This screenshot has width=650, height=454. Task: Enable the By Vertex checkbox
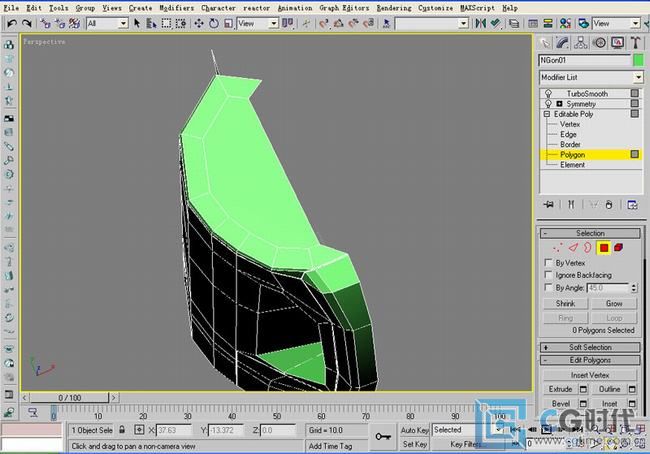(x=548, y=263)
